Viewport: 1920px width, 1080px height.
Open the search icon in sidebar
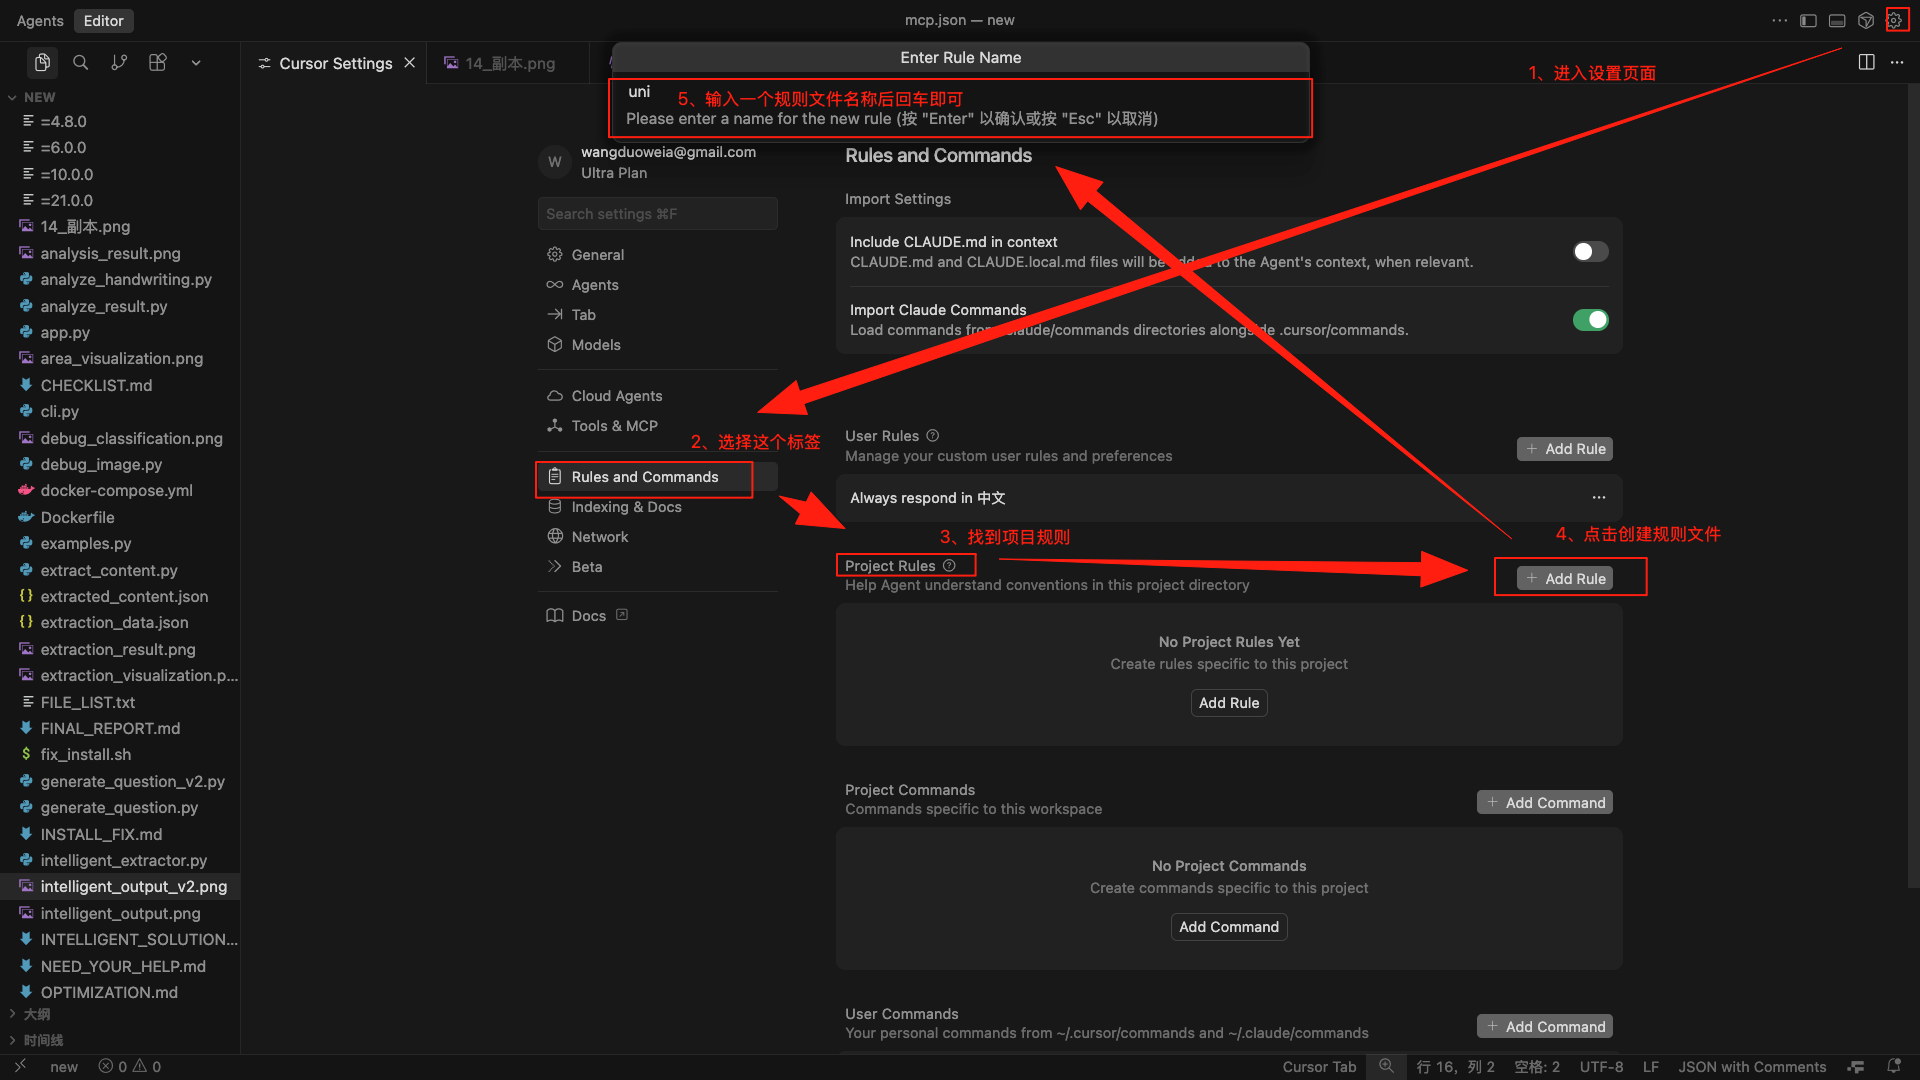pos(81,62)
